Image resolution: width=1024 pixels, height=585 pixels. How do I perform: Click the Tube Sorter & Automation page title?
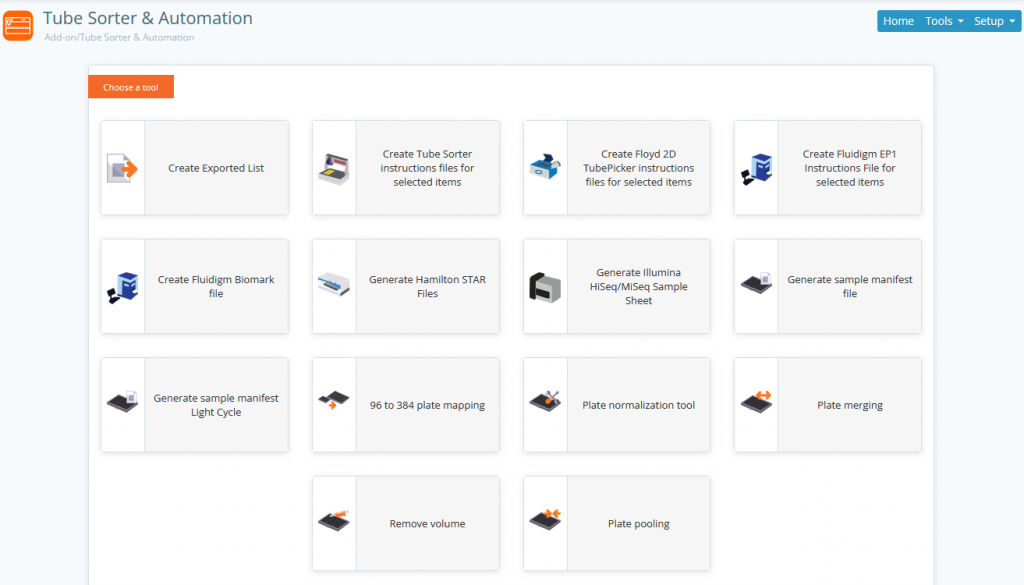[x=148, y=18]
